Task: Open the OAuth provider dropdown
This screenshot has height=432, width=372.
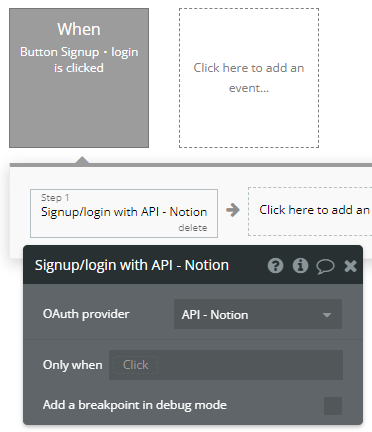Action: pyautogui.click(x=258, y=314)
